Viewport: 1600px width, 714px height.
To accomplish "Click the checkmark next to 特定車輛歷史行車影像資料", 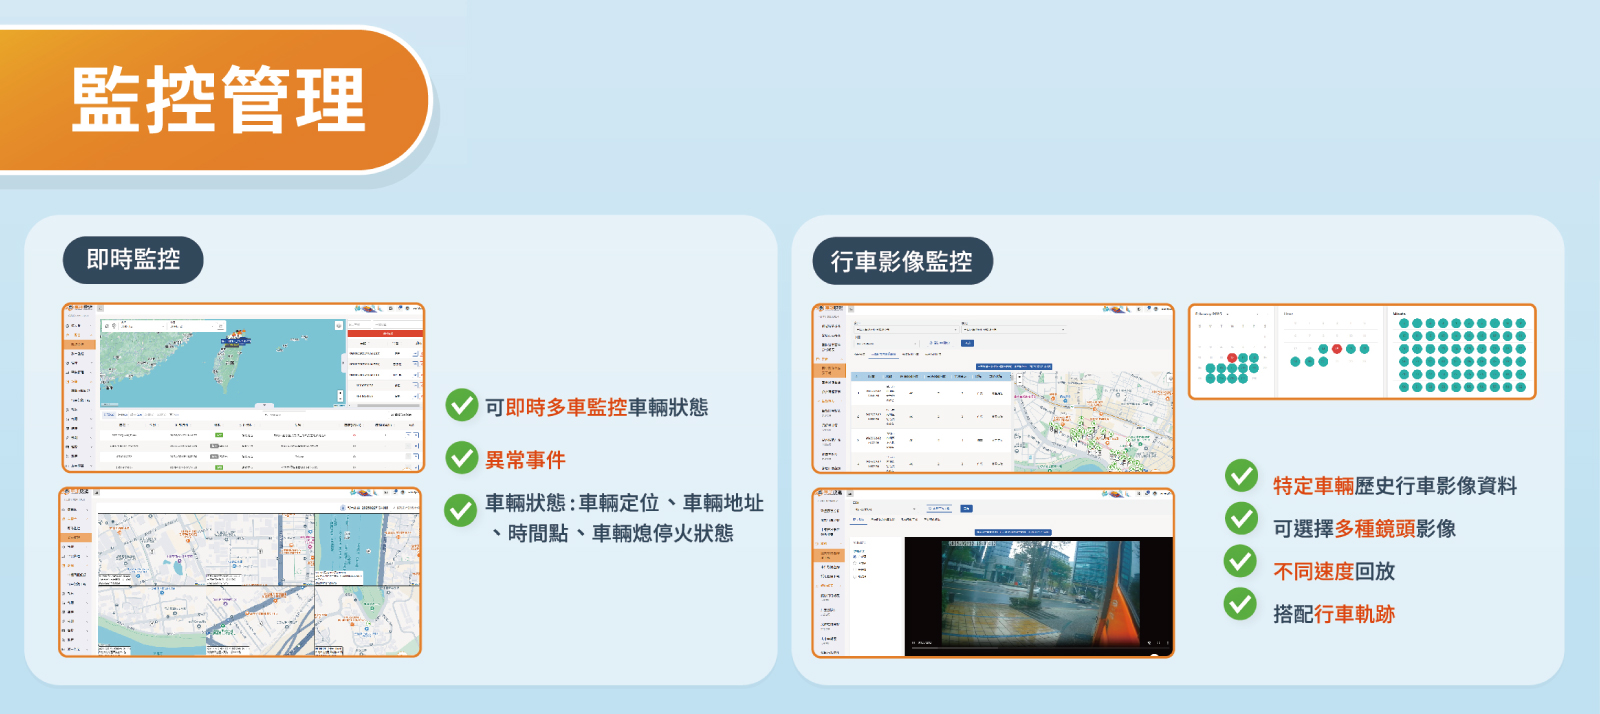I will click(x=1241, y=475).
